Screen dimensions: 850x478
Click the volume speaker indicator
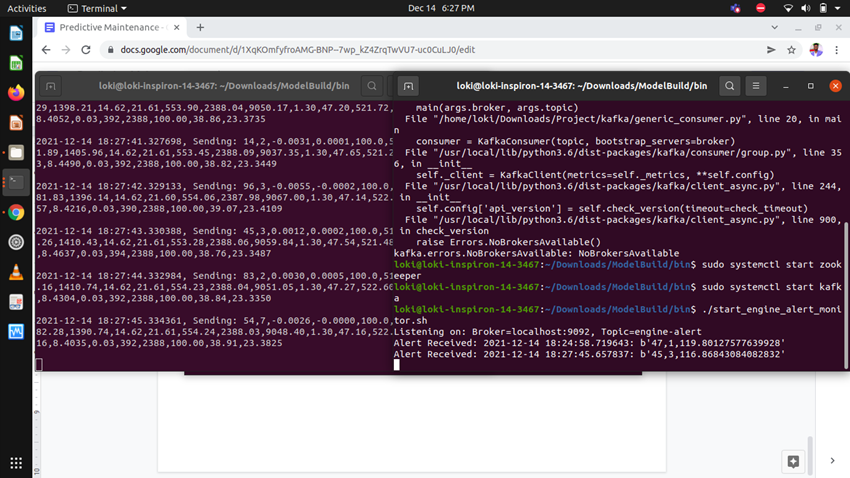(x=806, y=8)
